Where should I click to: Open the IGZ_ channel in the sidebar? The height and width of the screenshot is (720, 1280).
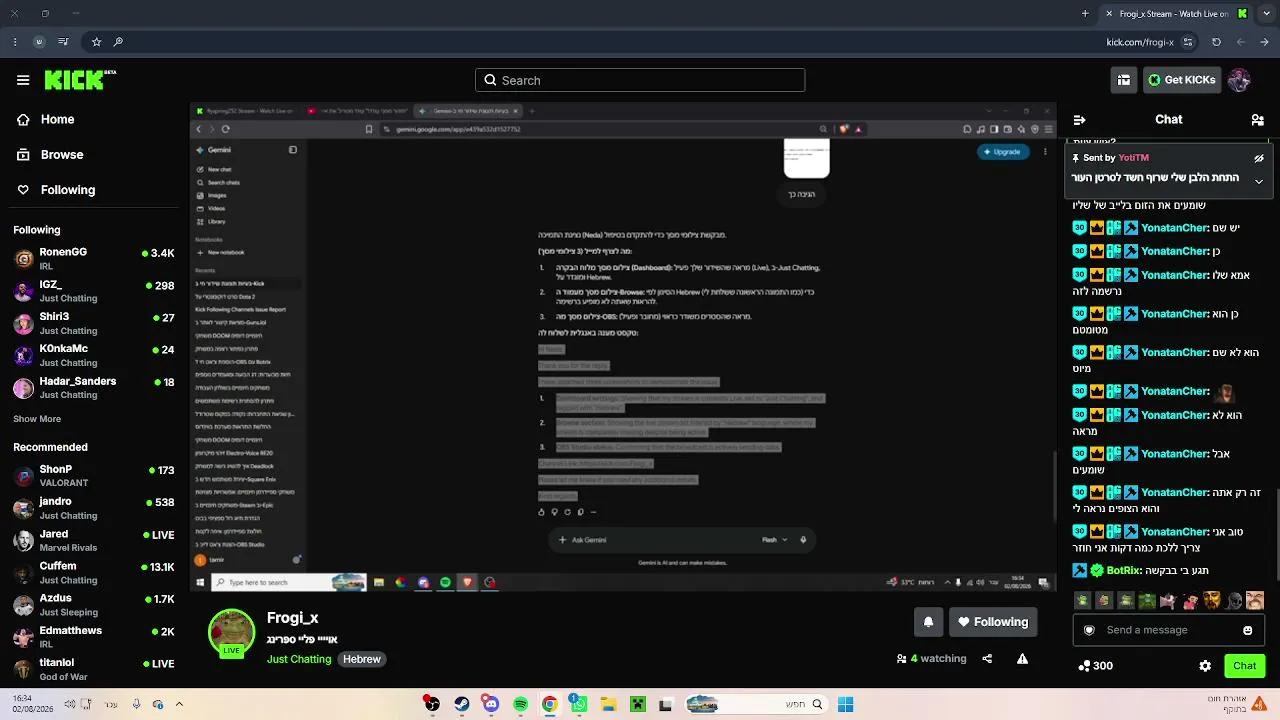click(x=95, y=291)
